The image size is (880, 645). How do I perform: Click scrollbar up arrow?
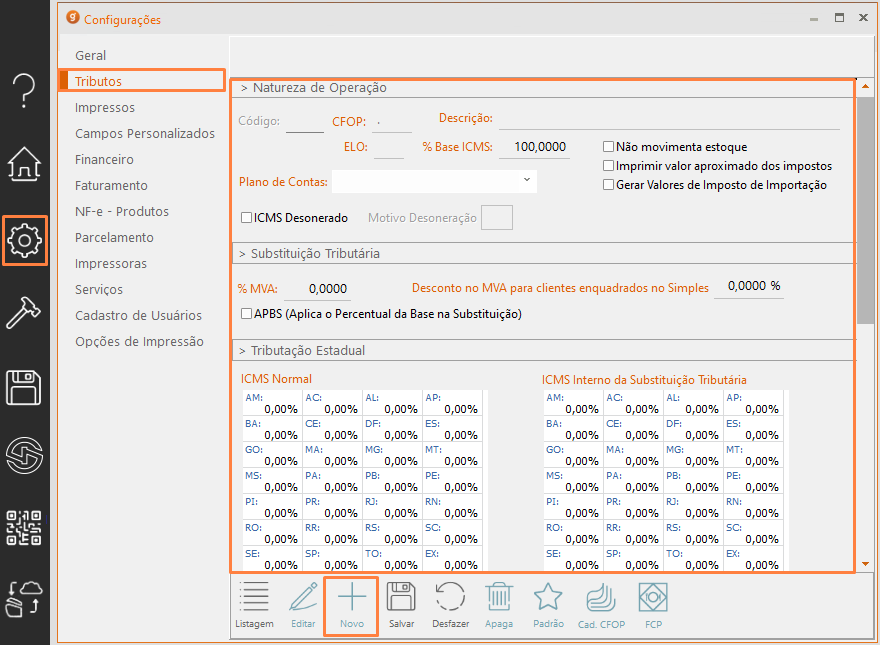(865, 86)
